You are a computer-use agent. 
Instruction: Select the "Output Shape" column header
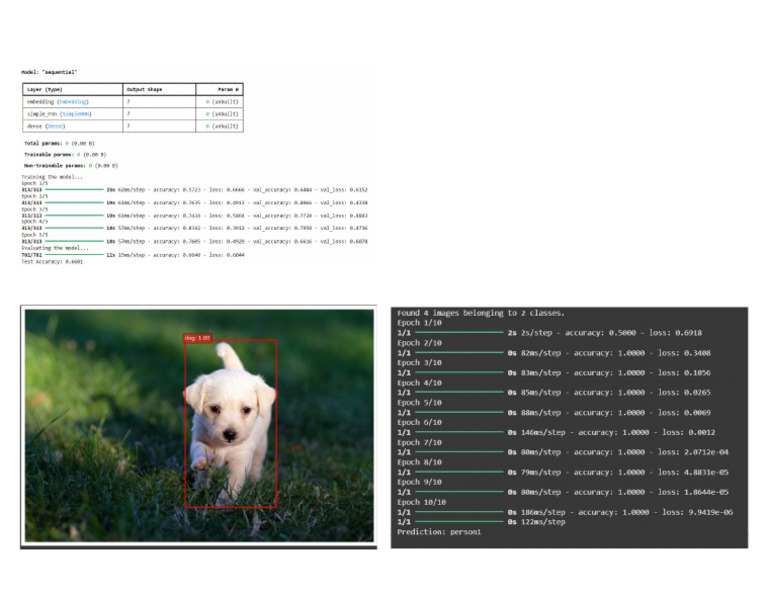tap(143, 89)
